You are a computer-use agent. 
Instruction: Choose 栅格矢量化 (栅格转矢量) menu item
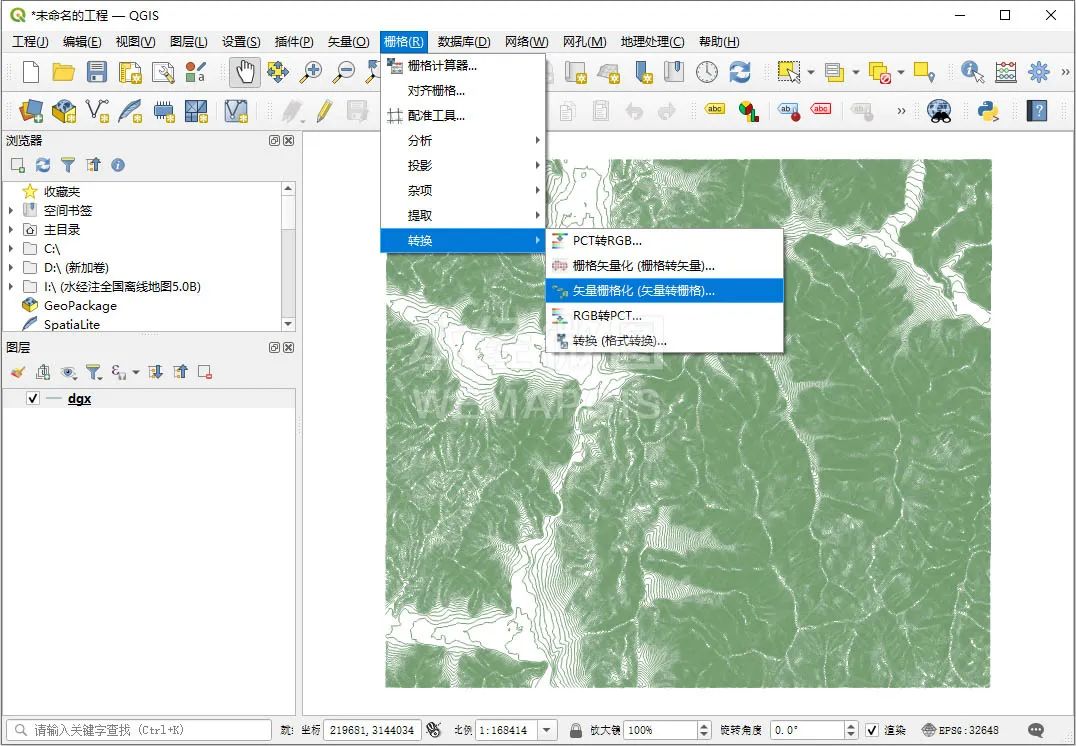[x=664, y=266]
